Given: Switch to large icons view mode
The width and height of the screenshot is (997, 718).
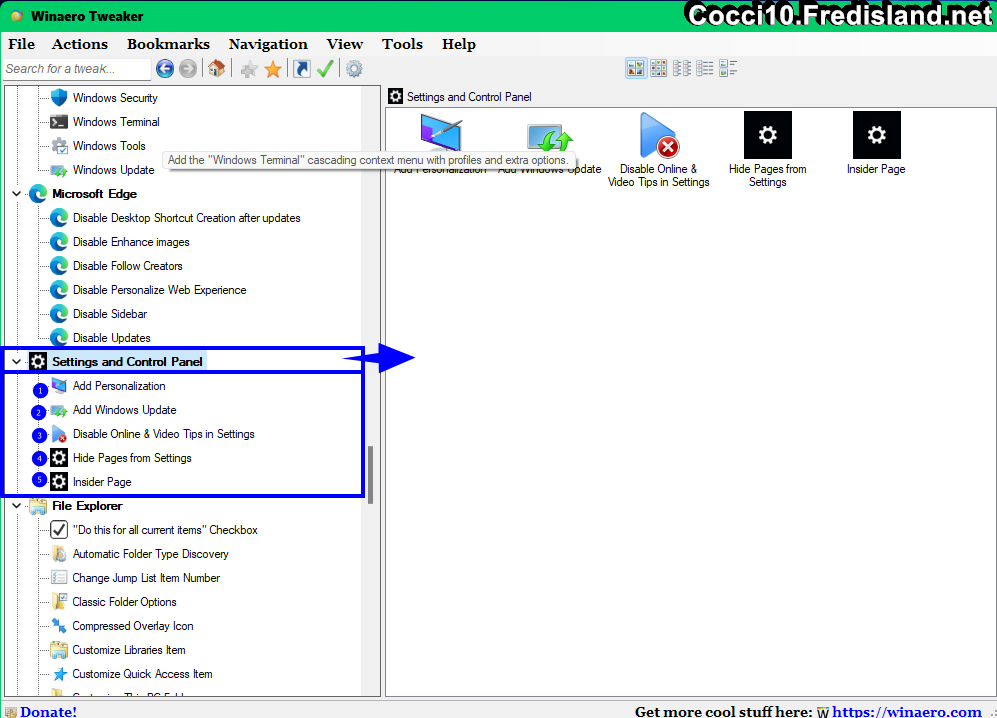Looking at the screenshot, I should (636, 68).
